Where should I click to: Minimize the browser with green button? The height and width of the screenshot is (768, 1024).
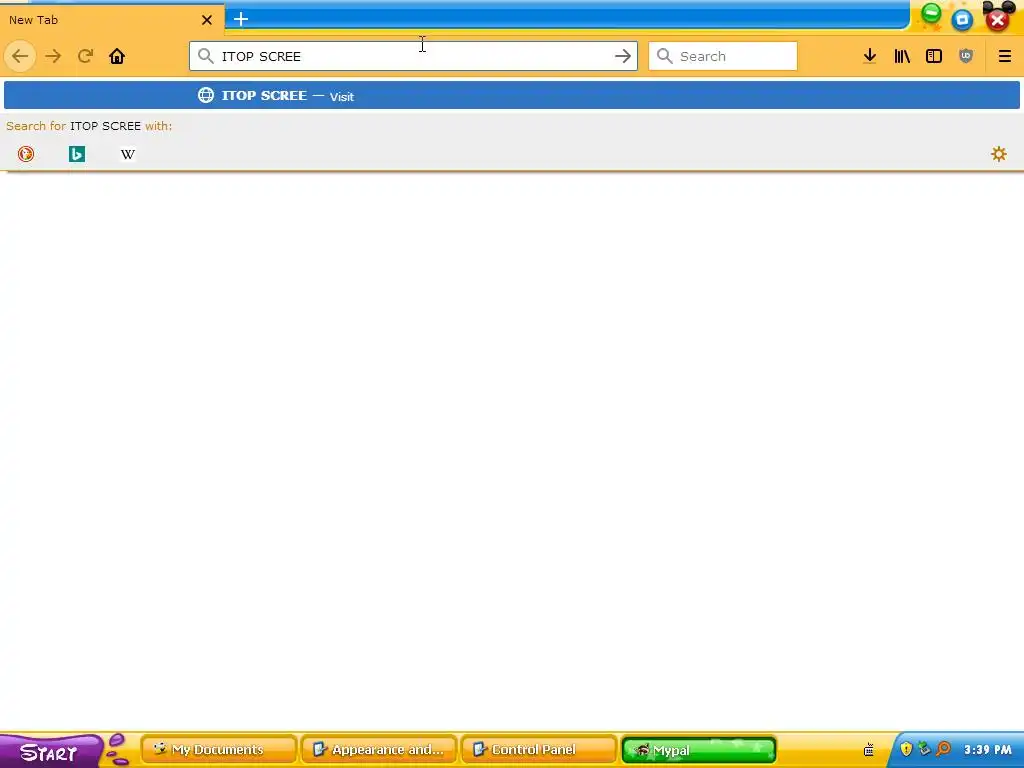931,13
